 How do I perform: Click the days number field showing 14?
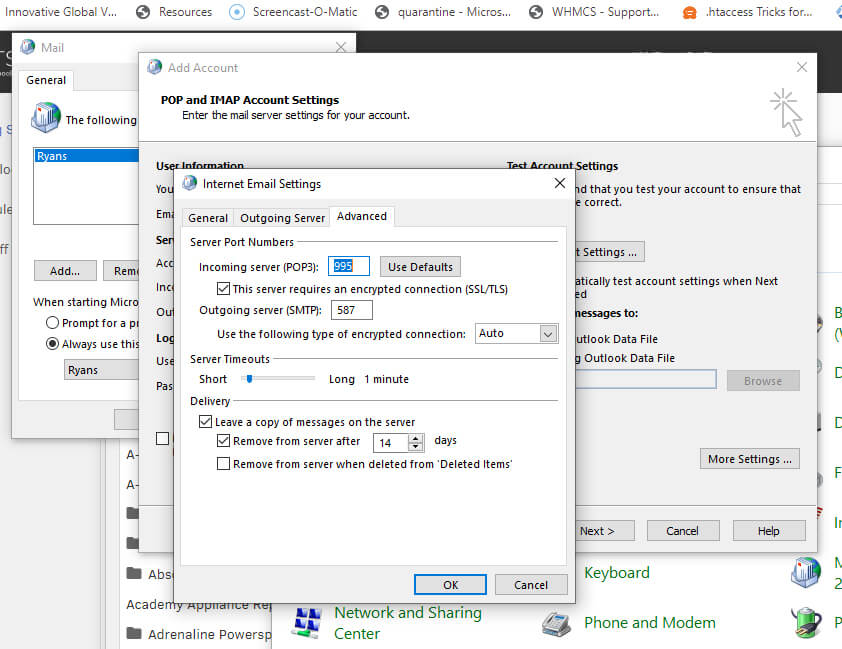click(x=391, y=443)
